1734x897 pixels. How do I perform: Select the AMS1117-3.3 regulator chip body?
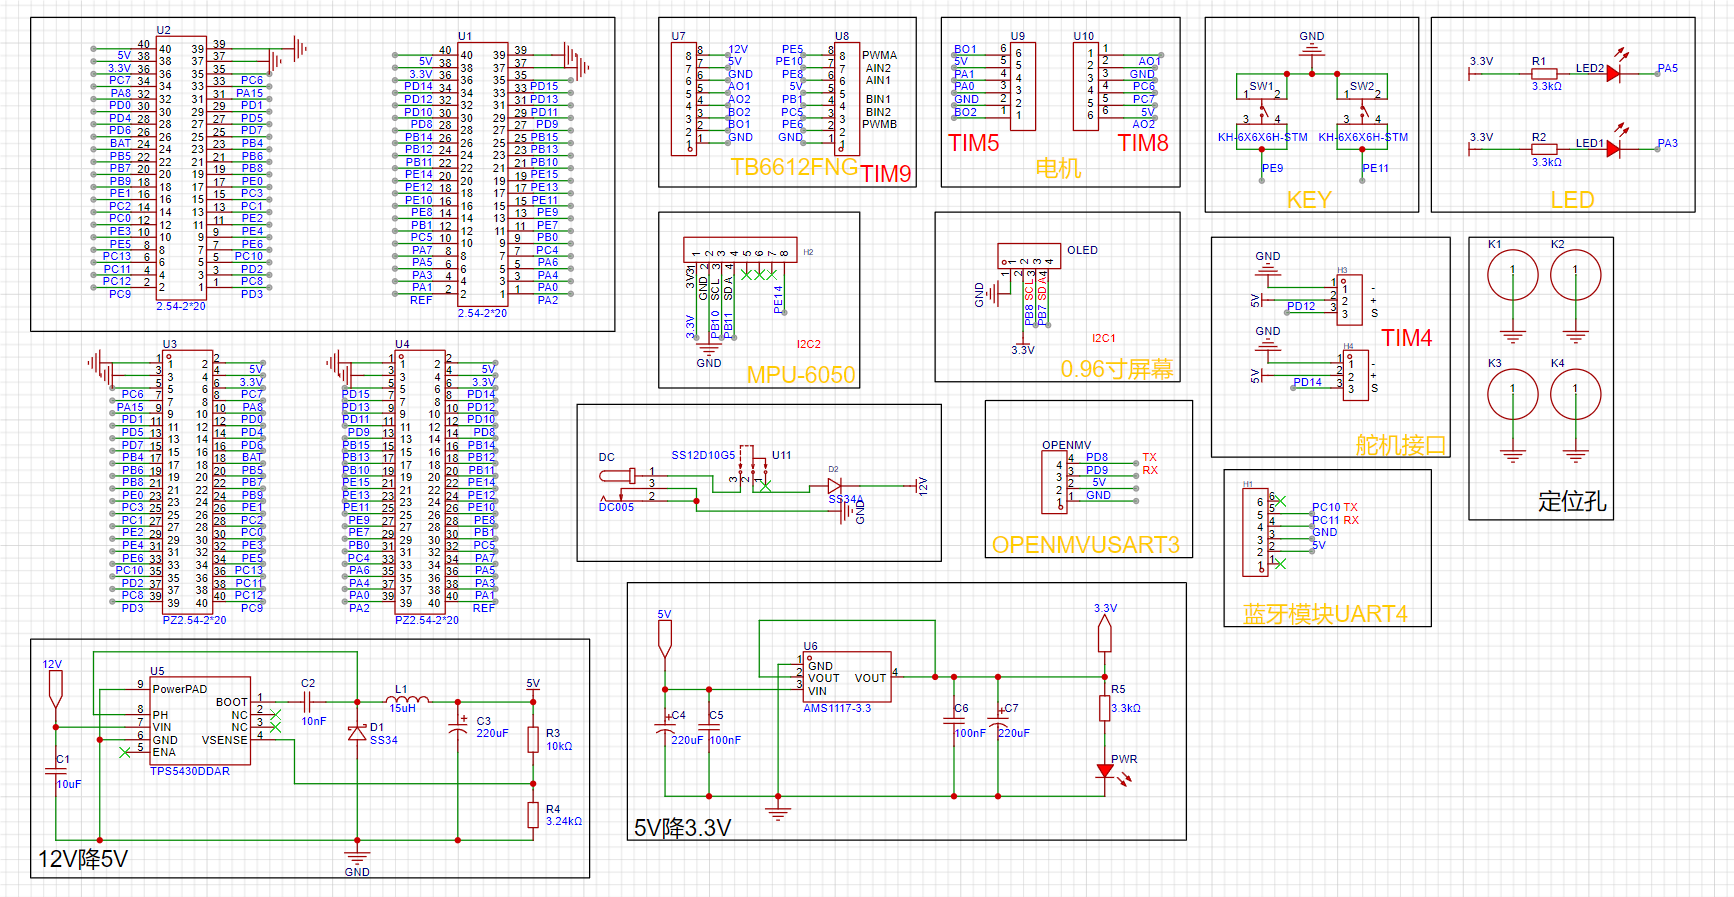click(x=849, y=677)
